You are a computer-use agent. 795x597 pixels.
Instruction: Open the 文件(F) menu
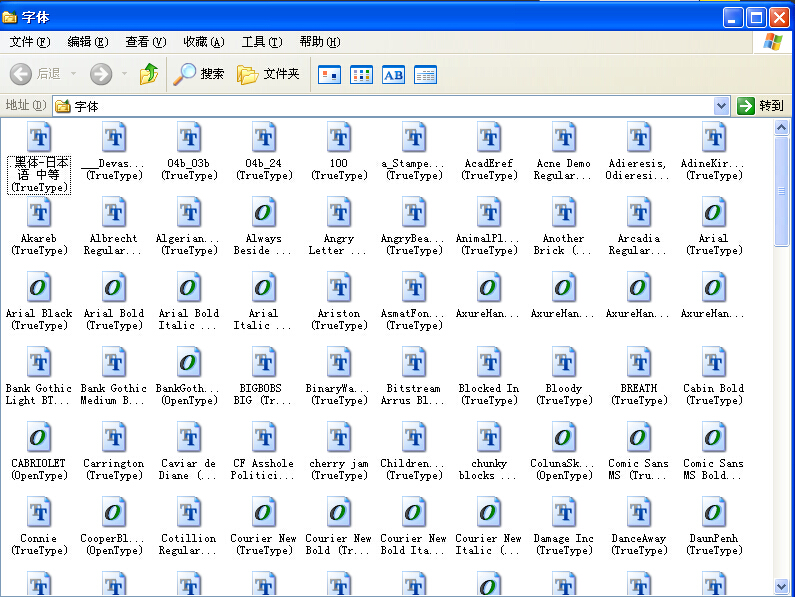(29, 42)
